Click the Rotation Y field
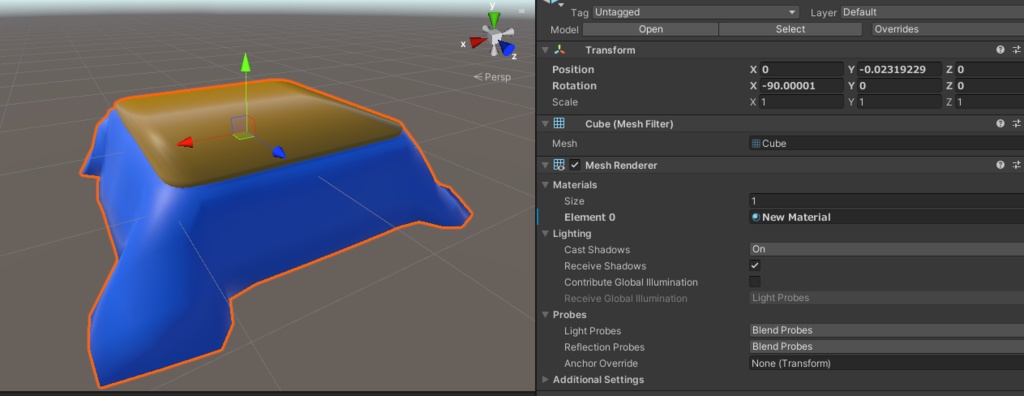This screenshot has width=1024, height=396. (x=899, y=86)
